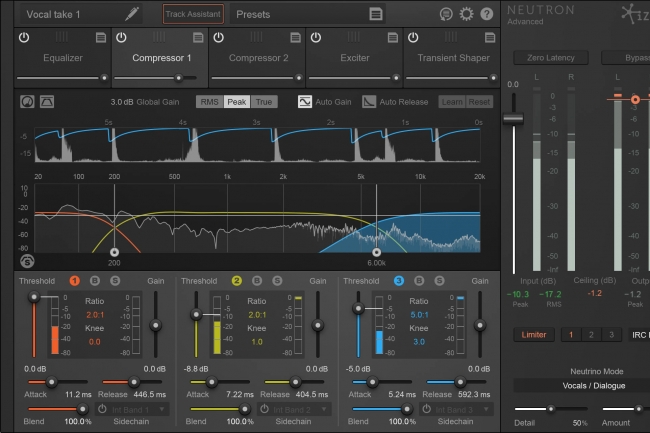The width and height of the screenshot is (650, 433).
Task: Enable band 2 sidechain power toggle
Action: tap(264, 409)
